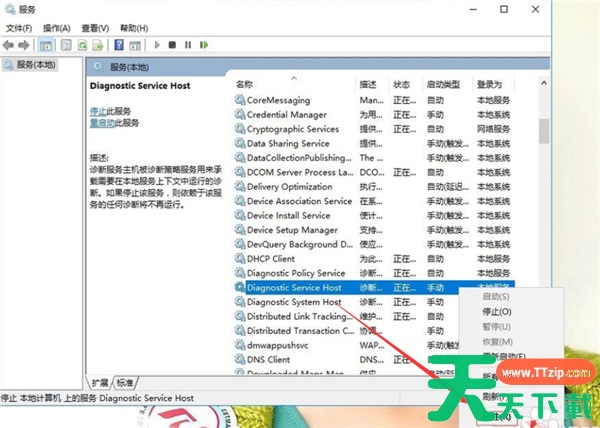Select the DCOM Server Process La... row

coord(373,172)
